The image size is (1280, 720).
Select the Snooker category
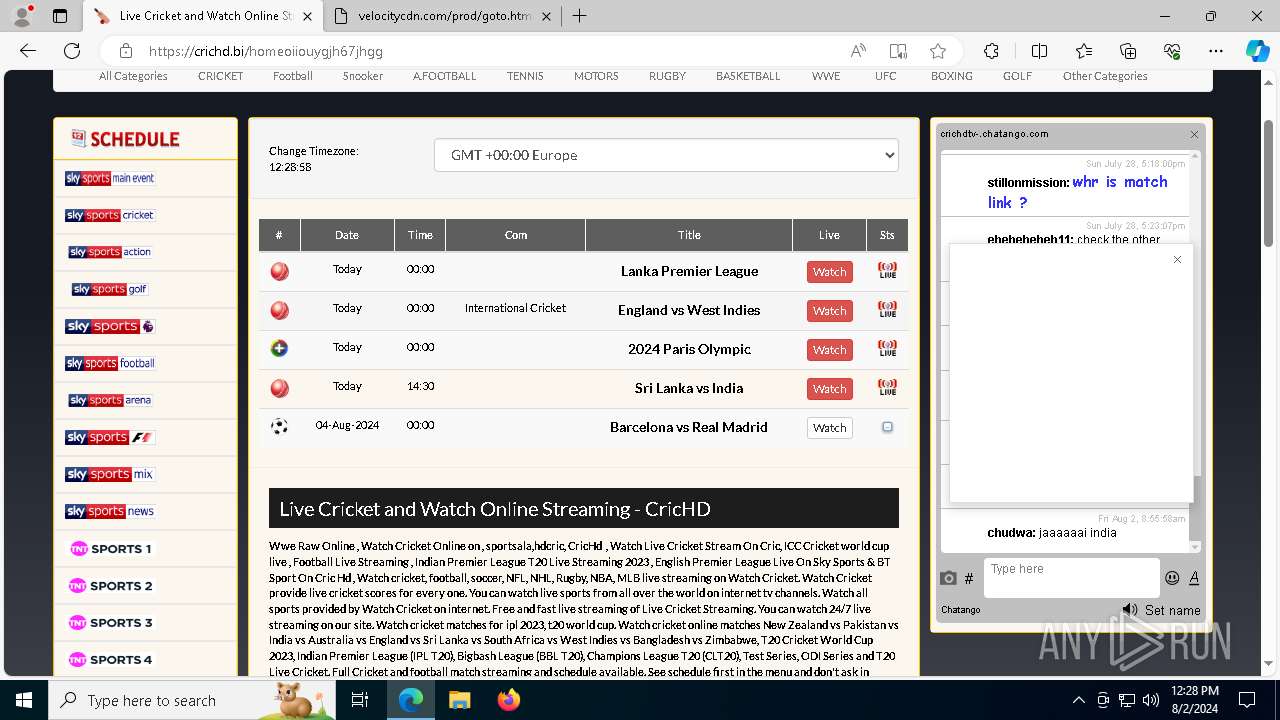(363, 76)
